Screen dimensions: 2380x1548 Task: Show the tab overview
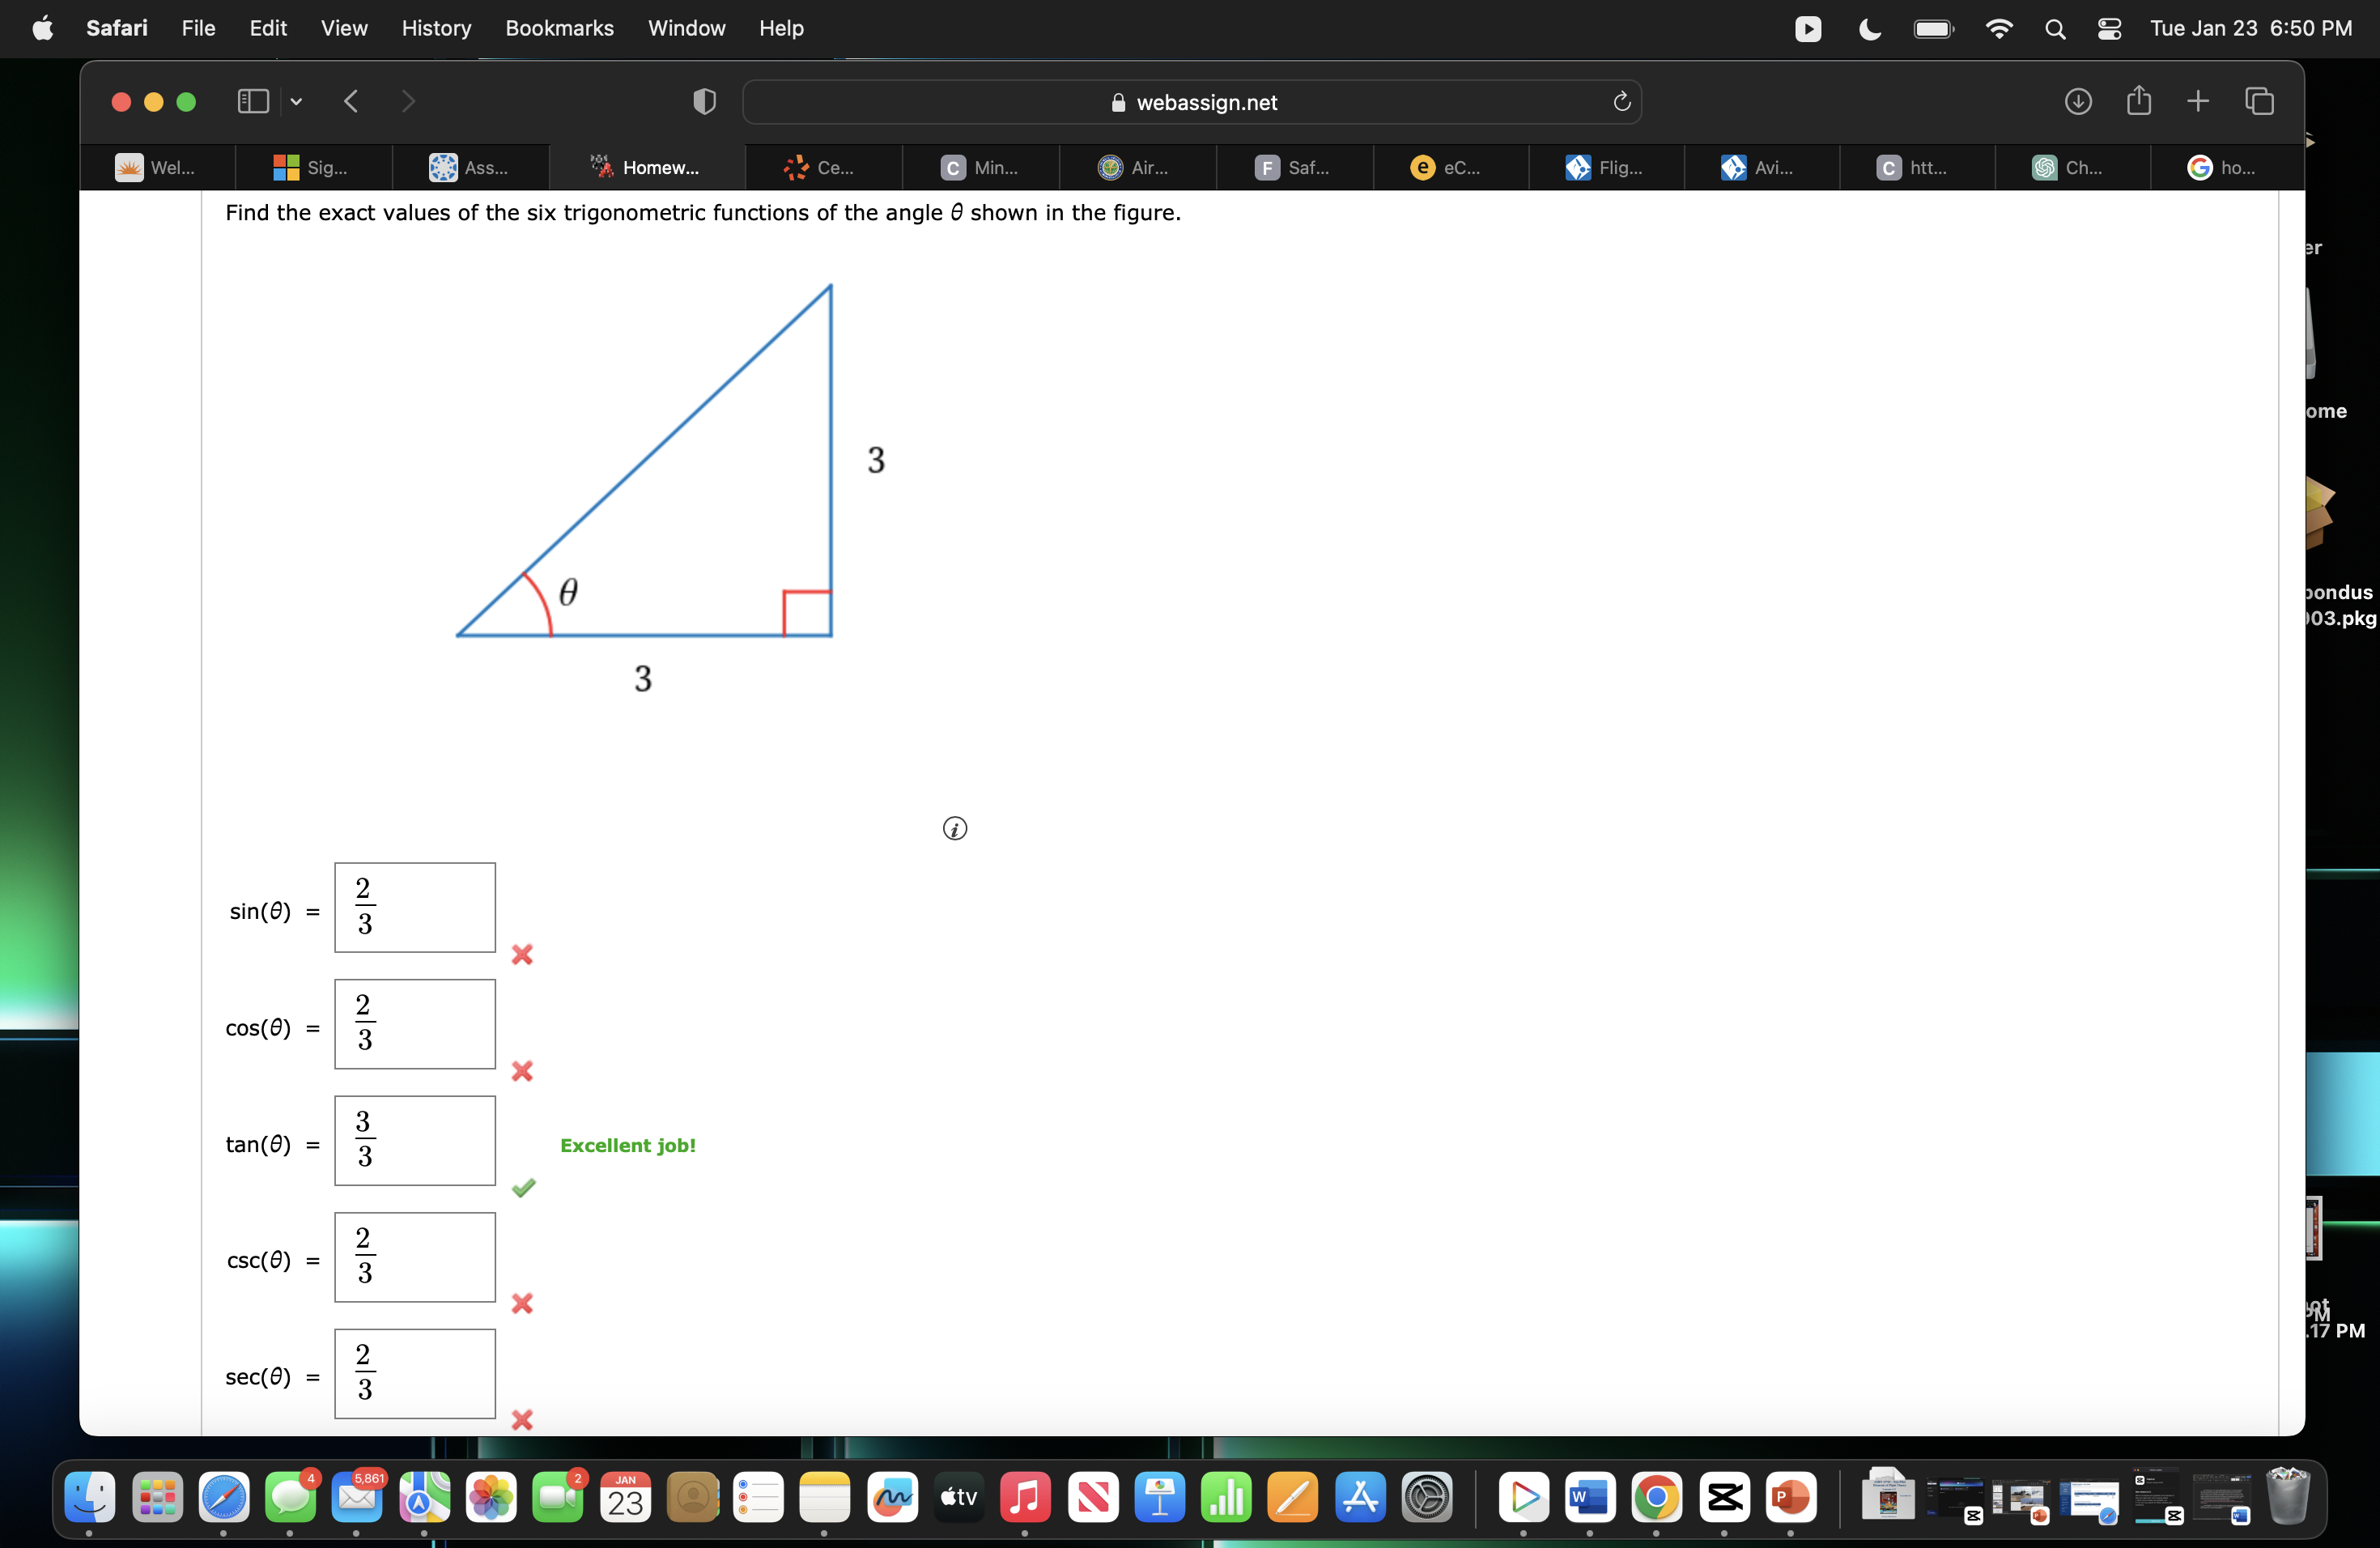[x=2260, y=100]
